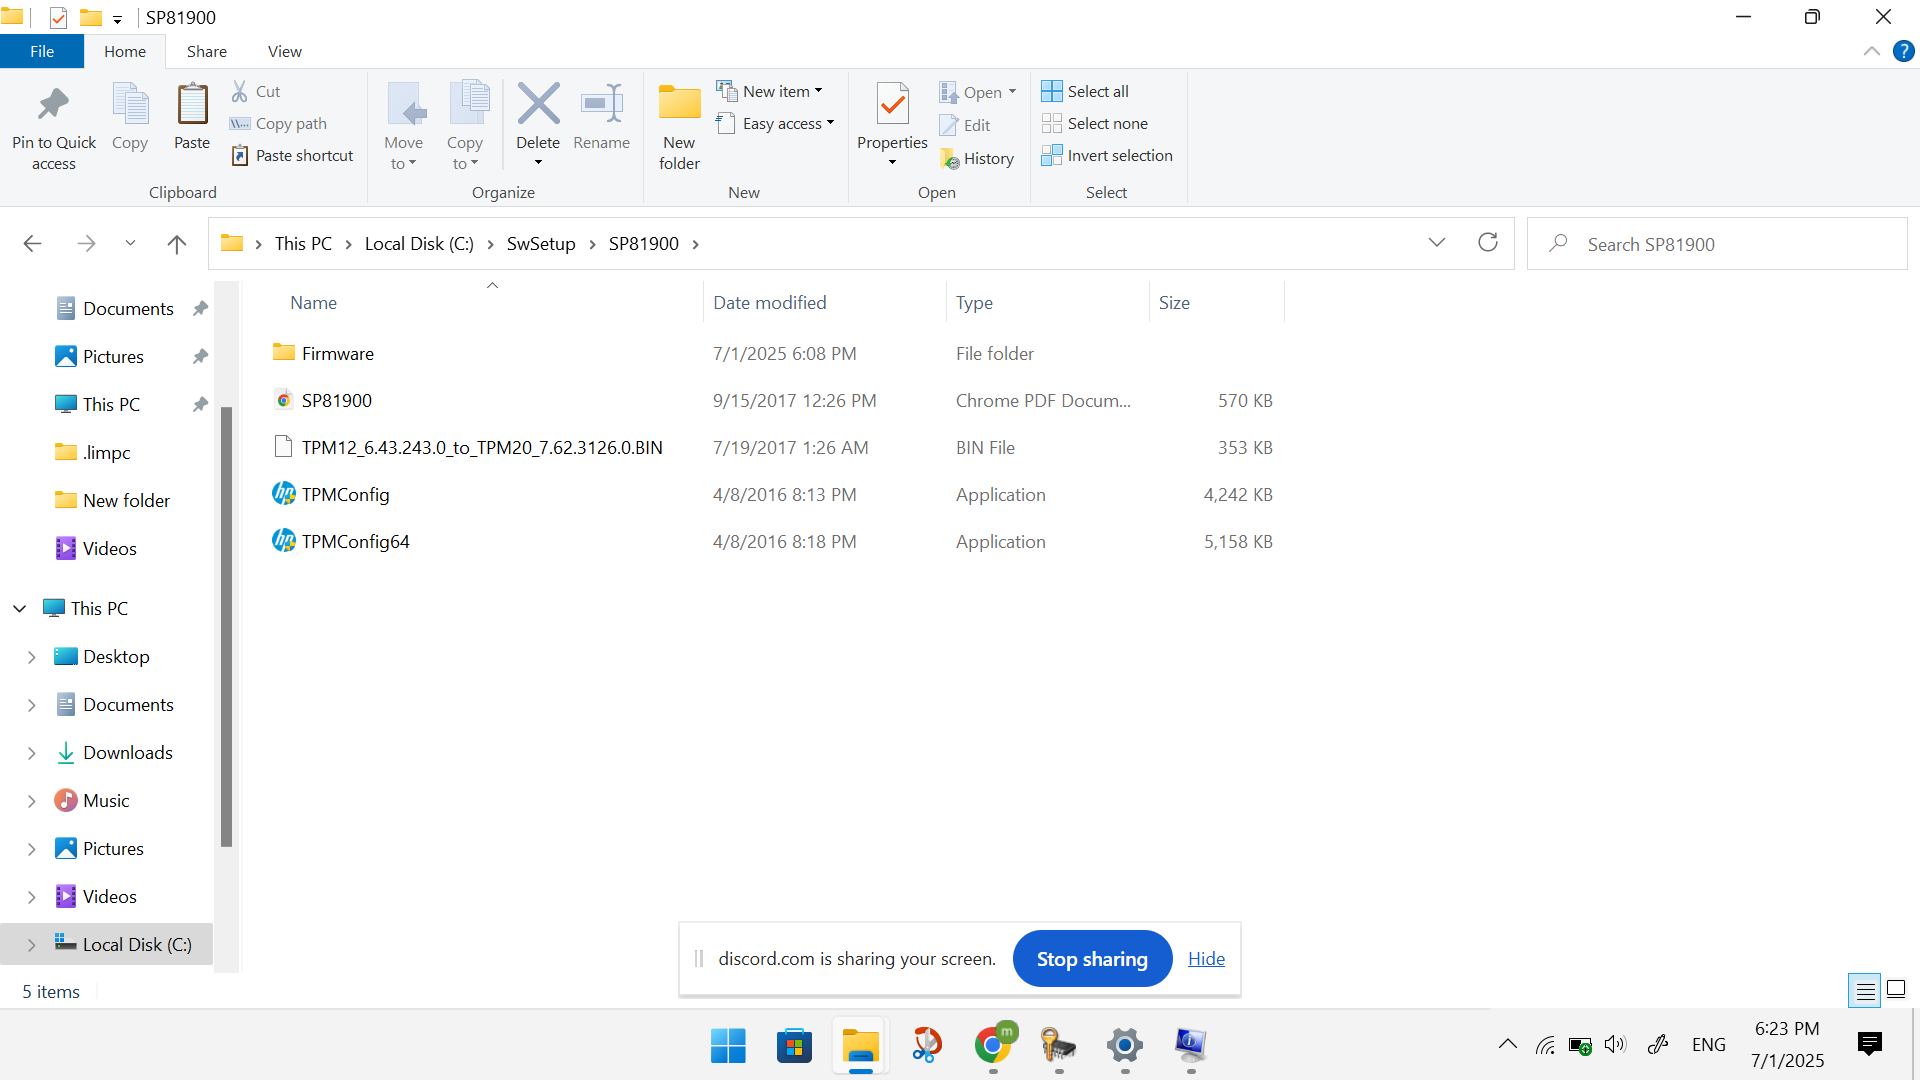Click the Hide link in sharing bar
Image resolution: width=1920 pixels, height=1080 pixels.
tap(1206, 959)
